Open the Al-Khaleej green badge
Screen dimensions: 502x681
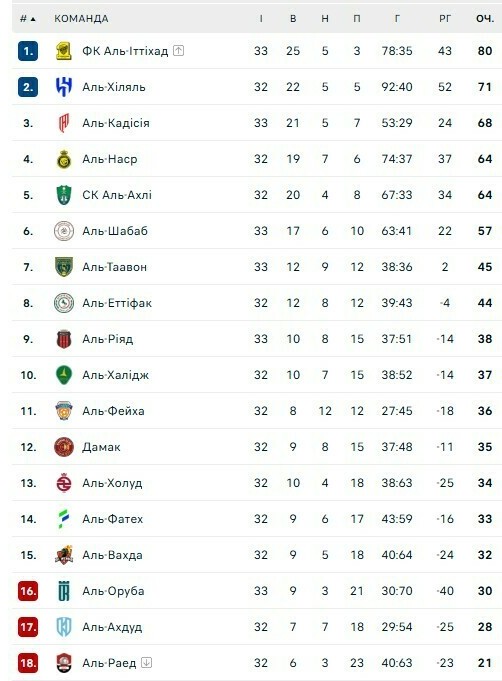[64, 375]
